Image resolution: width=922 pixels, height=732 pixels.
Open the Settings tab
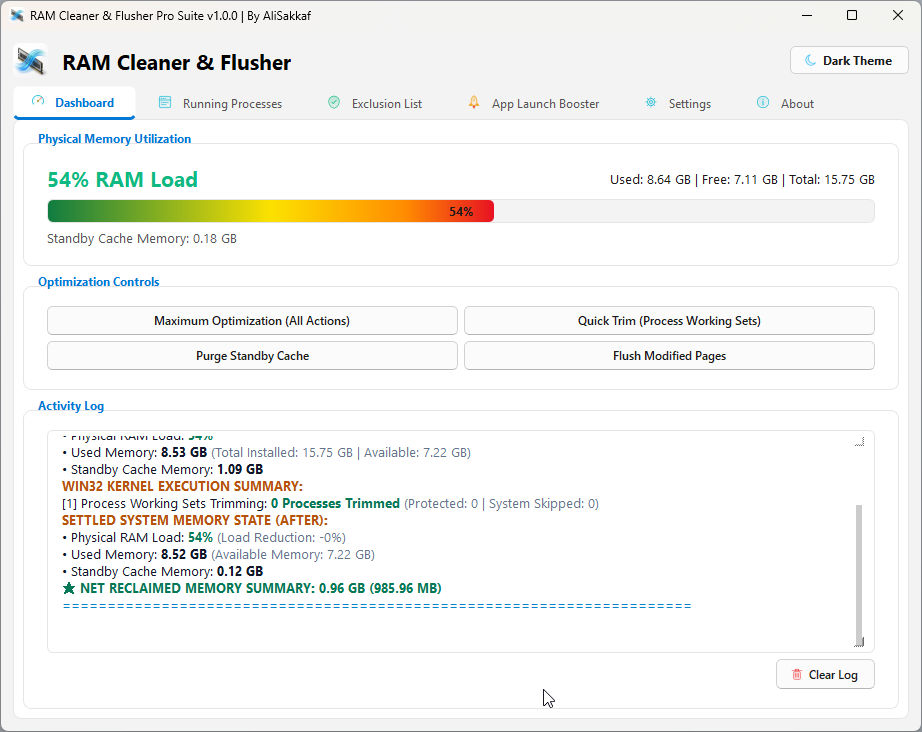(x=678, y=103)
